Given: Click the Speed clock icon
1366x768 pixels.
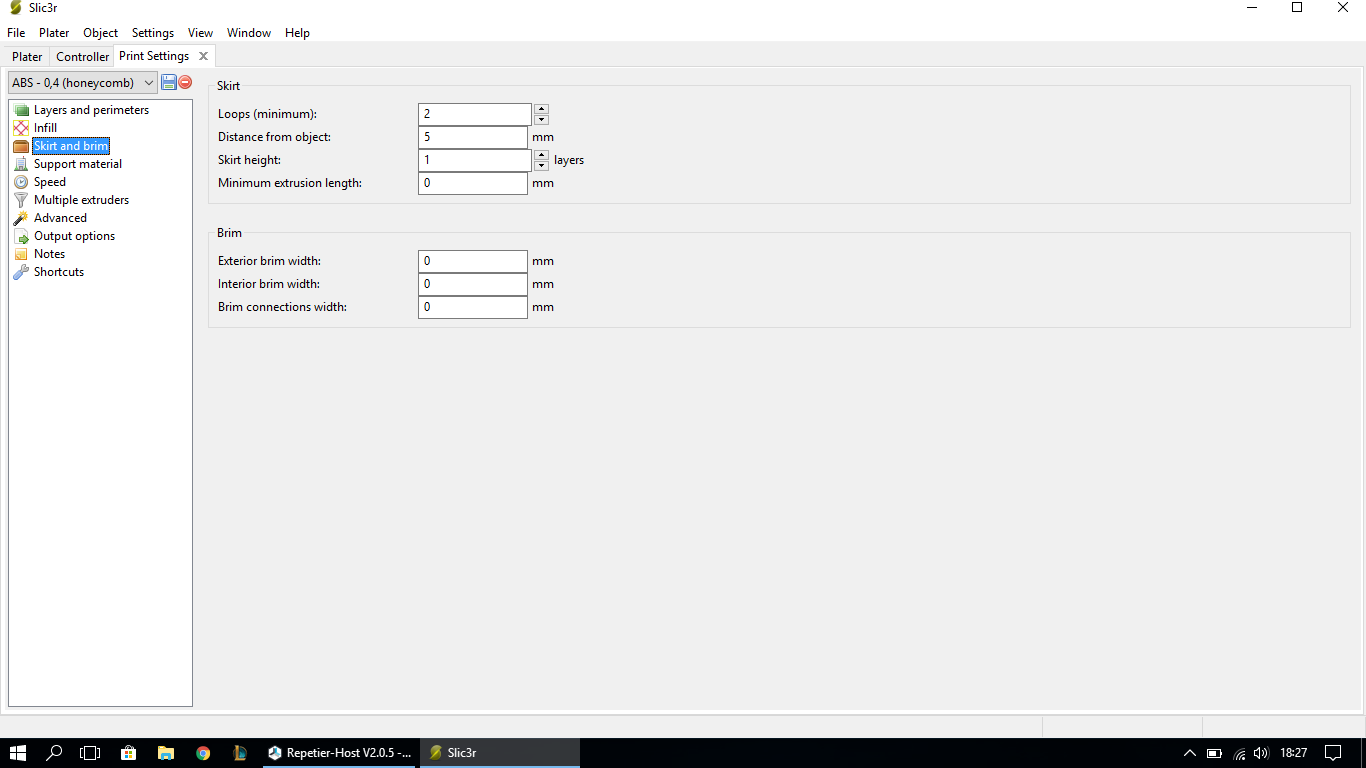Looking at the screenshot, I should pyautogui.click(x=21, y=182).
